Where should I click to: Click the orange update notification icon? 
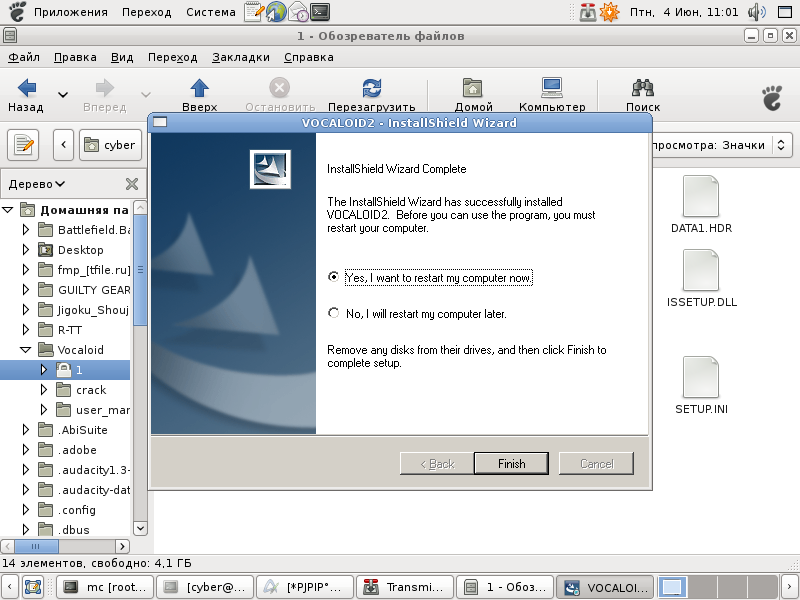pos(609,12)
